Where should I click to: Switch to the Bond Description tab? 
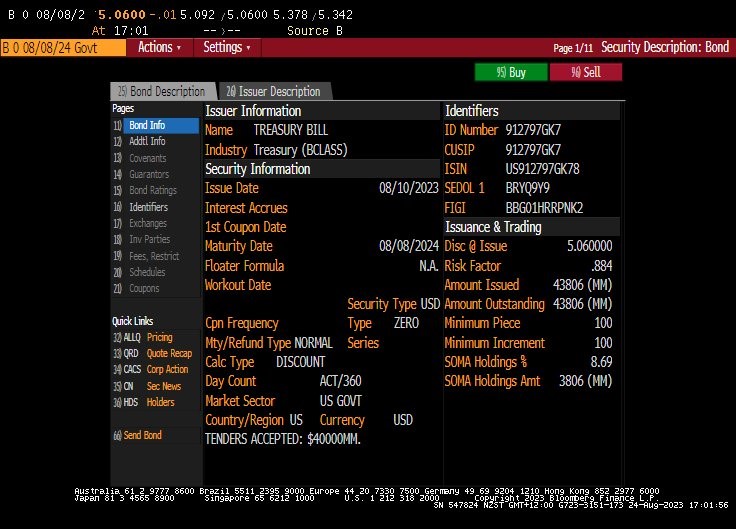coord(162,91)
